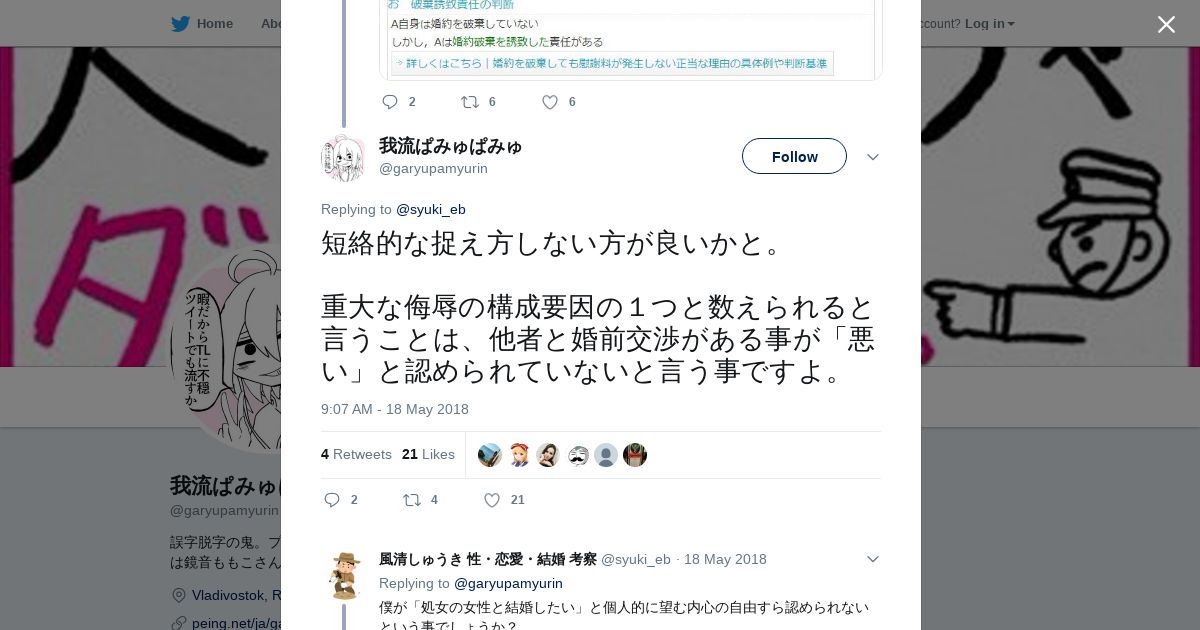The image size is (1200, 630).
Task: Open the @syuki_eb link in Replying to
Action: [431, 209]
